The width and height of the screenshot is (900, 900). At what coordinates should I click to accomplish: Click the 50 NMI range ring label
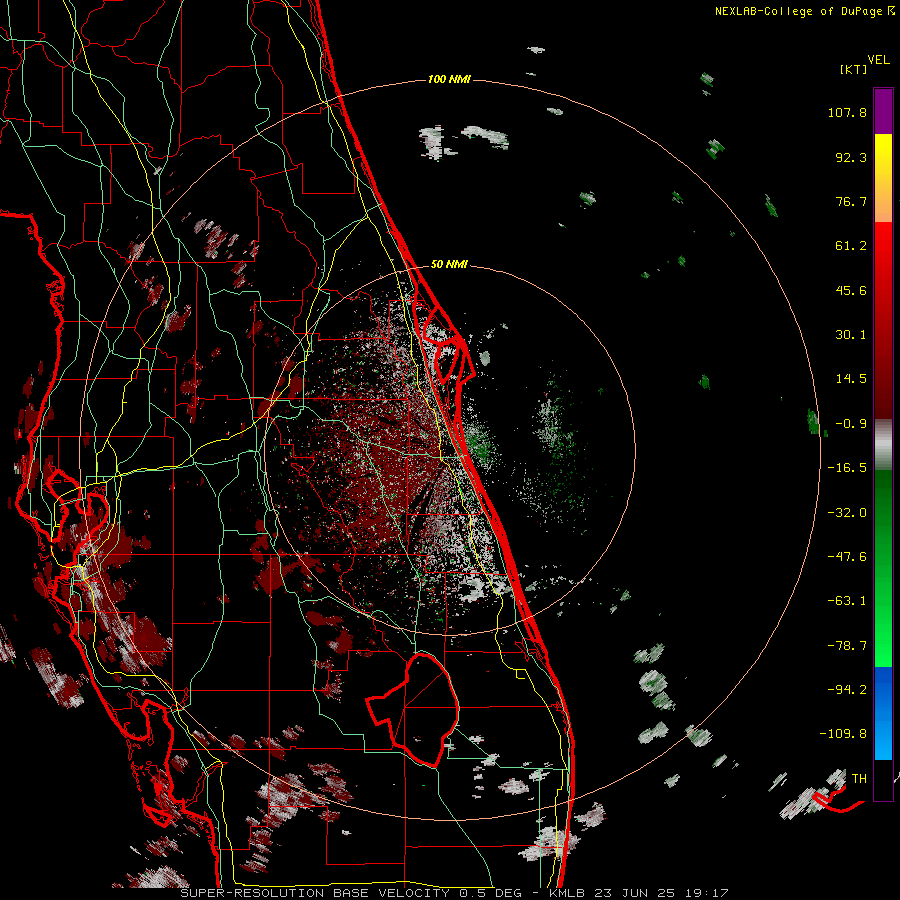pos(449,264)
